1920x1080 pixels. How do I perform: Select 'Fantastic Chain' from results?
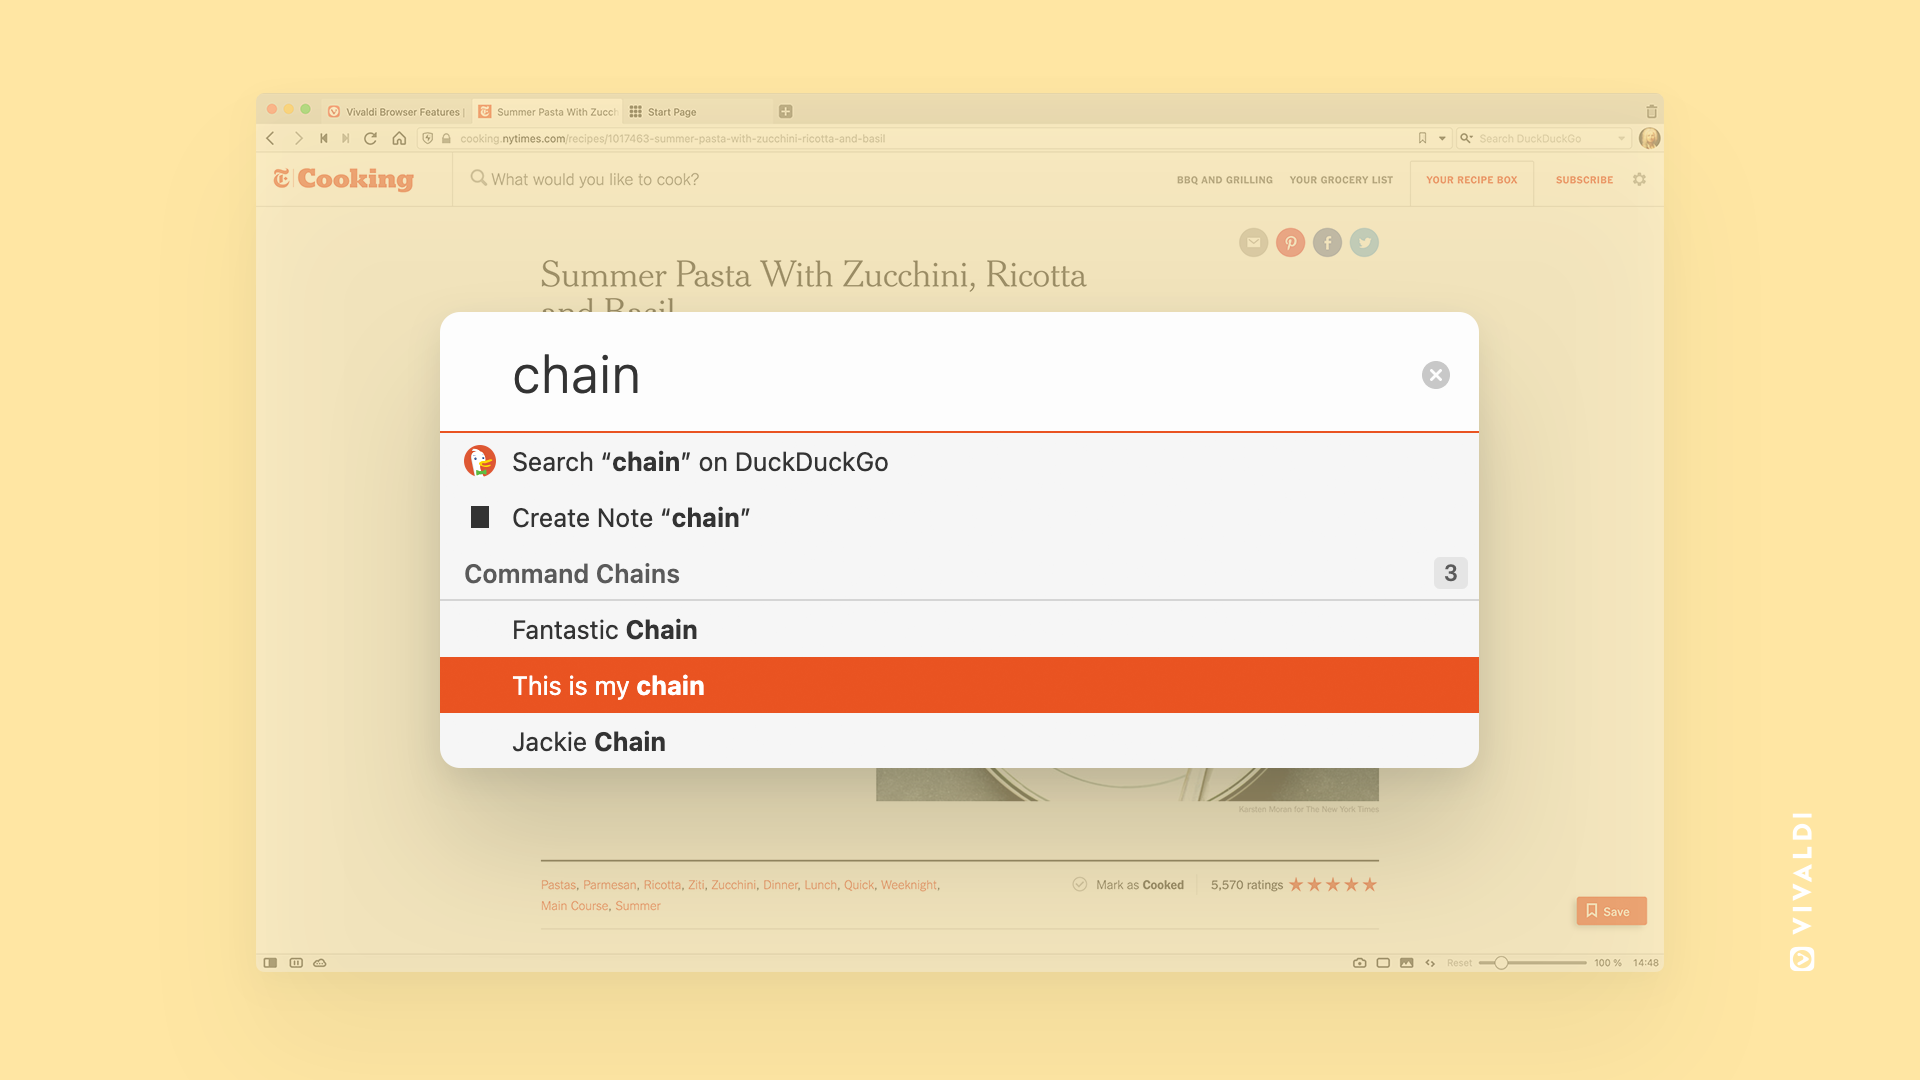pyautogui.click(x=960, y=628)
